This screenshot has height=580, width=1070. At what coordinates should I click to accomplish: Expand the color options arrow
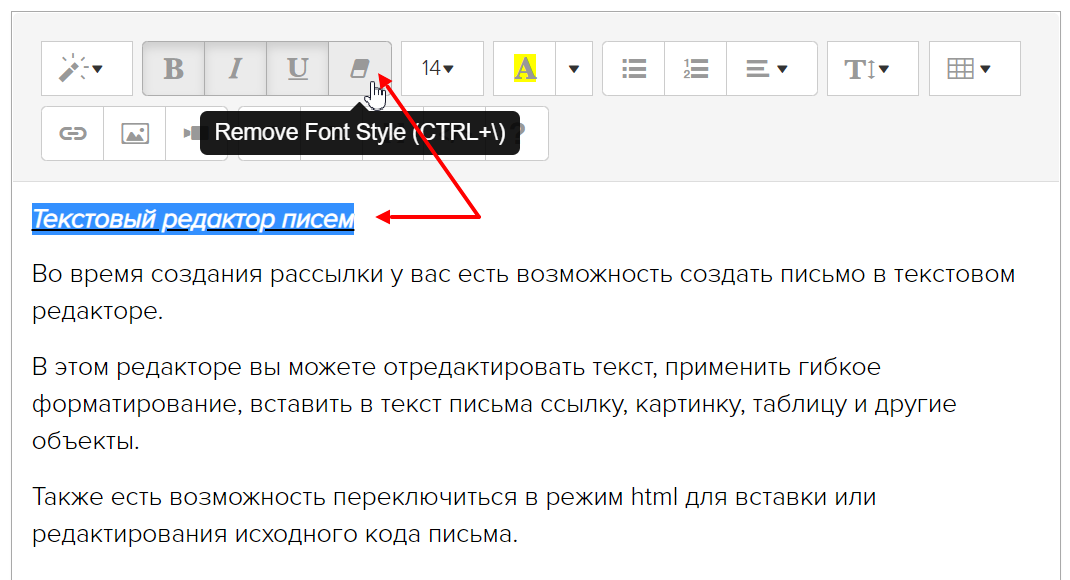574,69
